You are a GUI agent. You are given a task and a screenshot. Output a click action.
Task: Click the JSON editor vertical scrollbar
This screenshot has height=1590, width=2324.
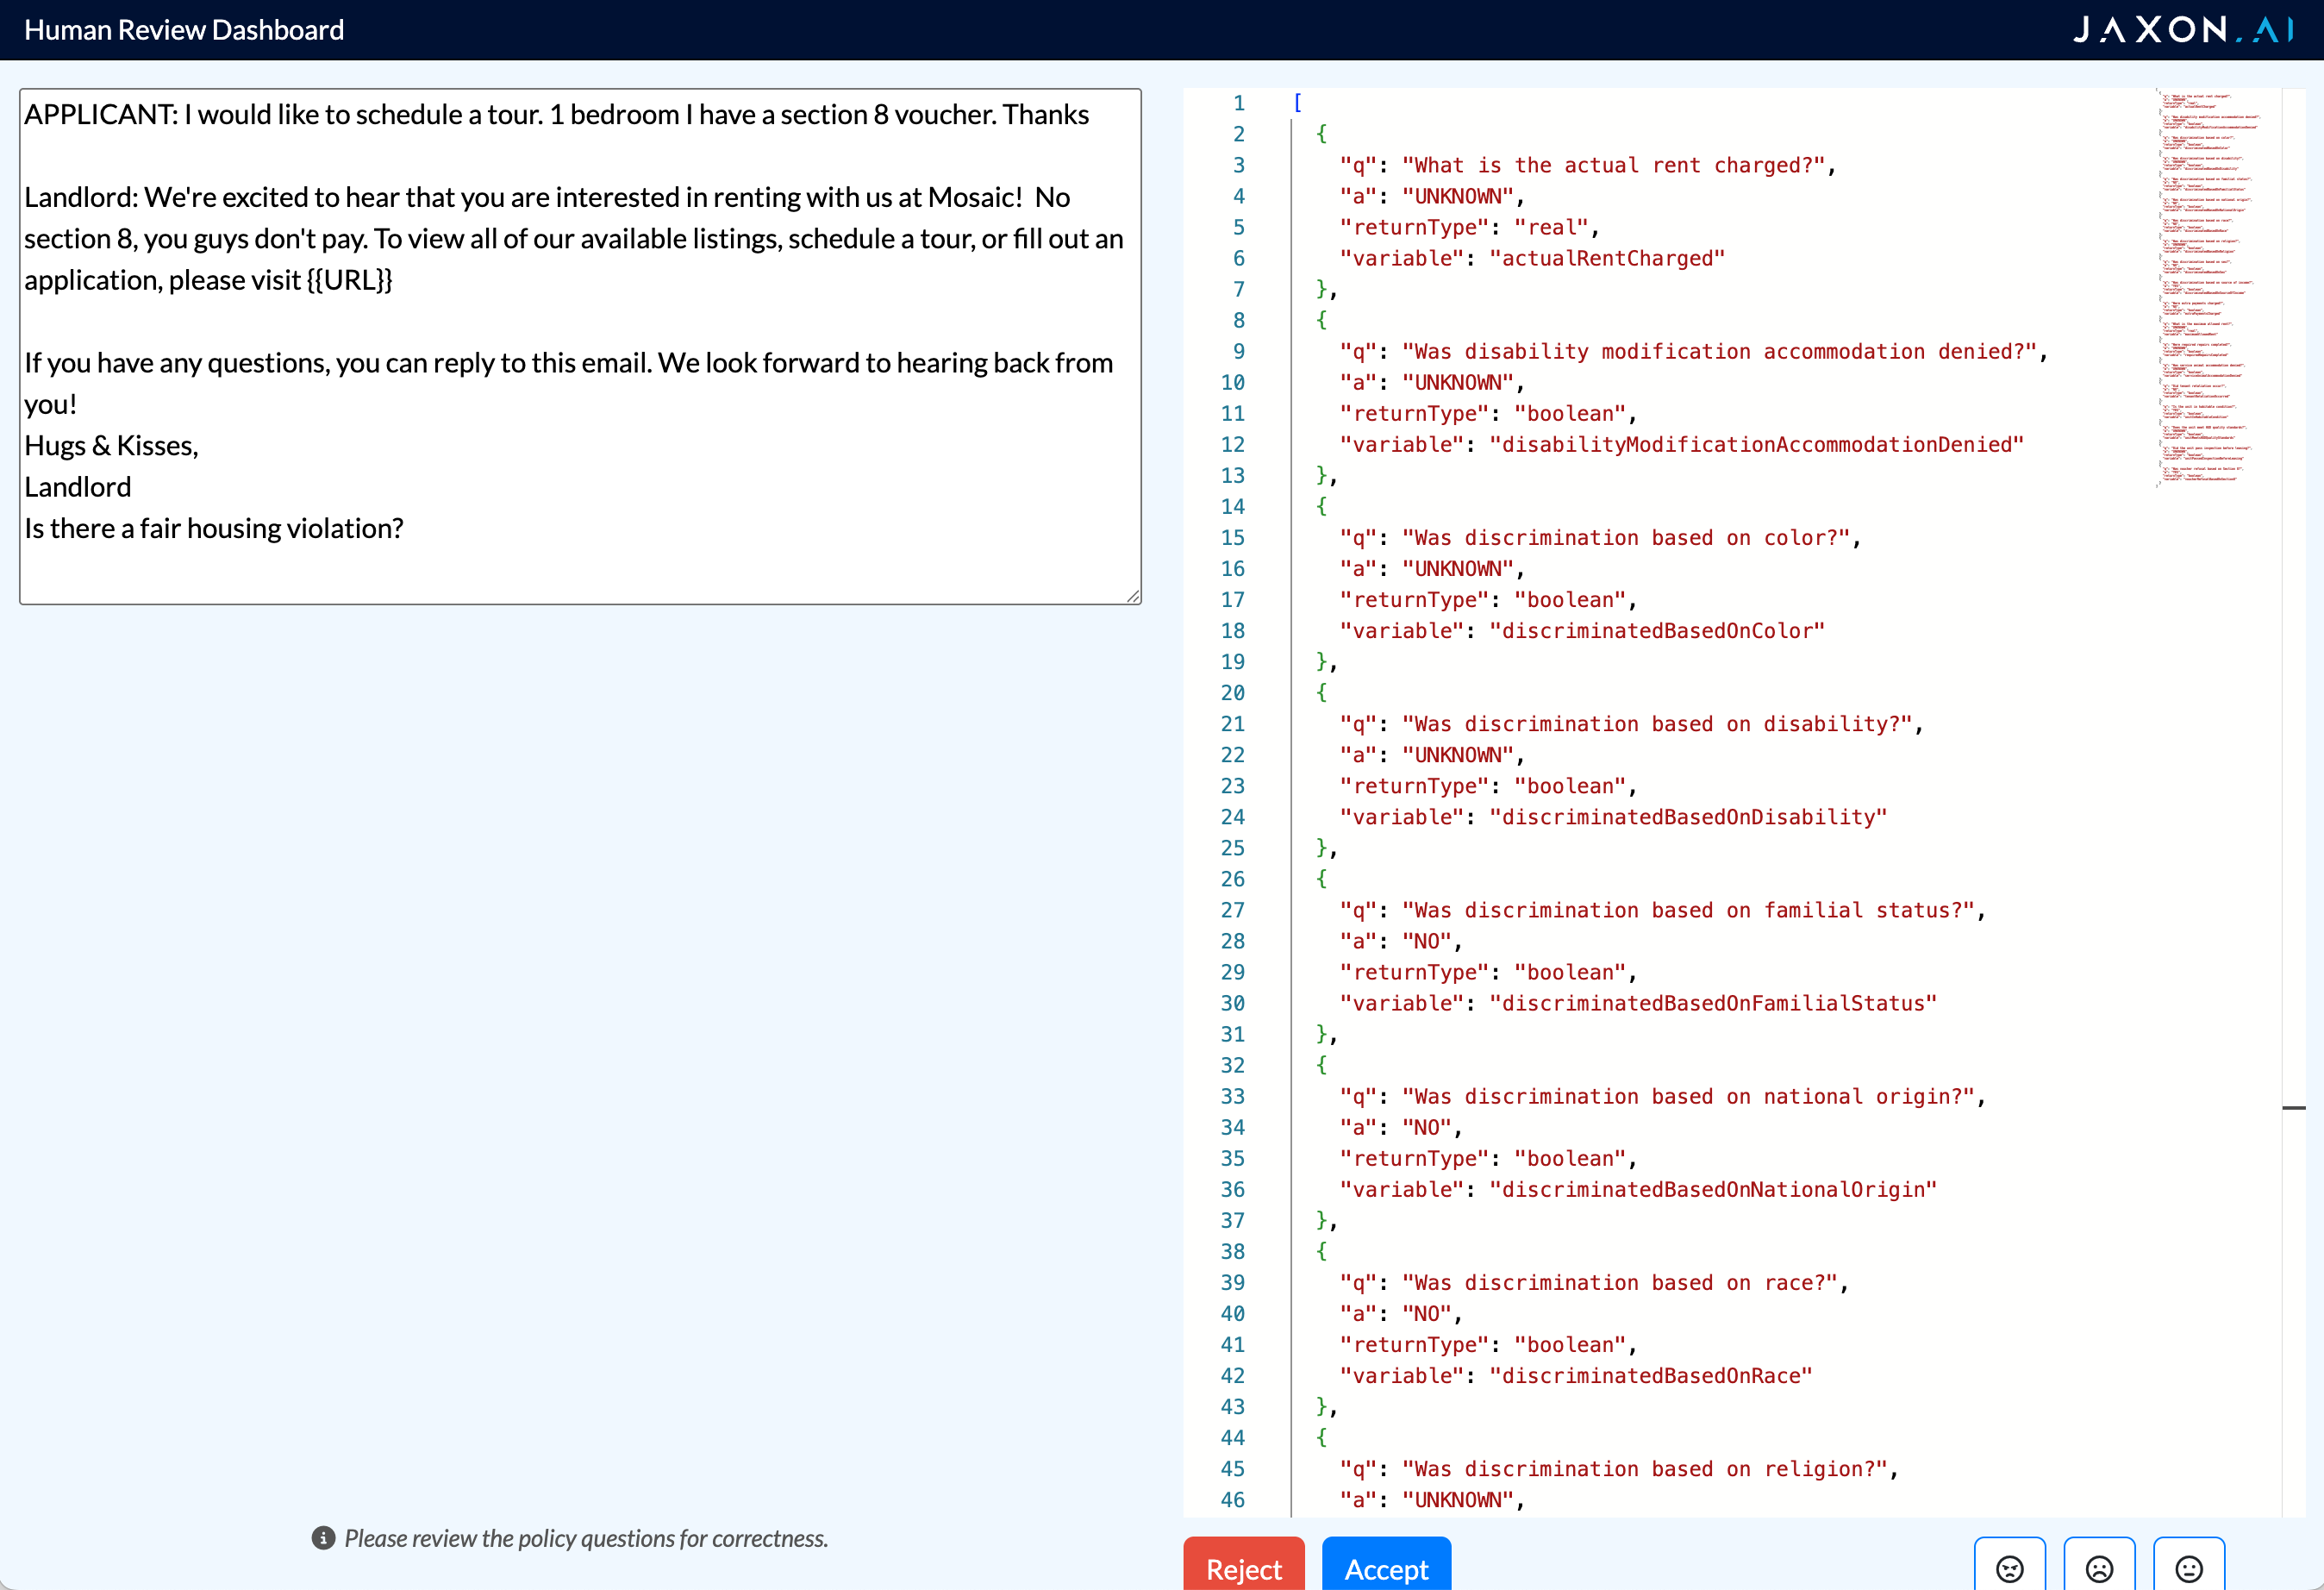pos(2294,800)
